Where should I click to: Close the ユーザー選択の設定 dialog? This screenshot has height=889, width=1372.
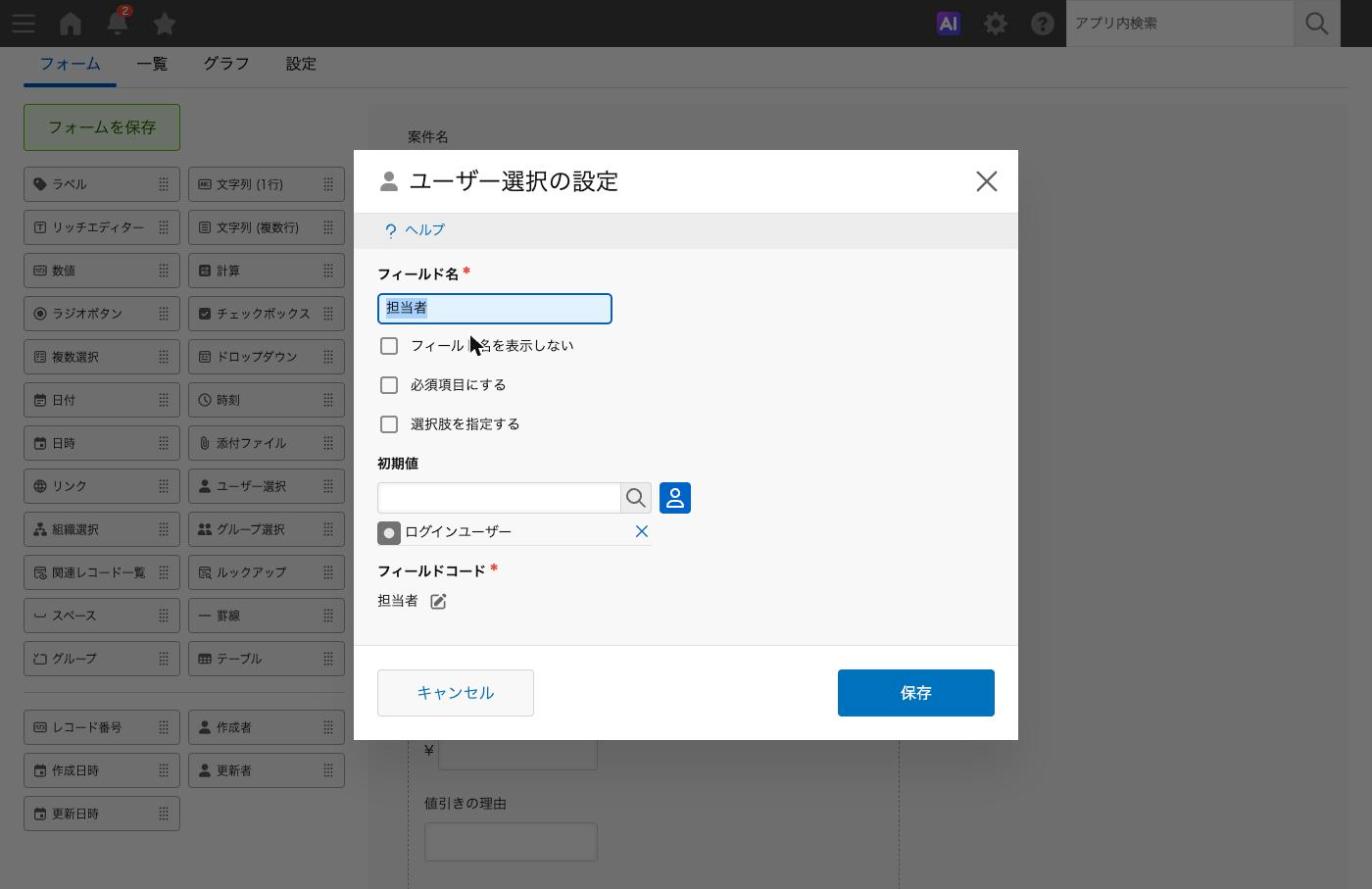(x=986, y=181)
